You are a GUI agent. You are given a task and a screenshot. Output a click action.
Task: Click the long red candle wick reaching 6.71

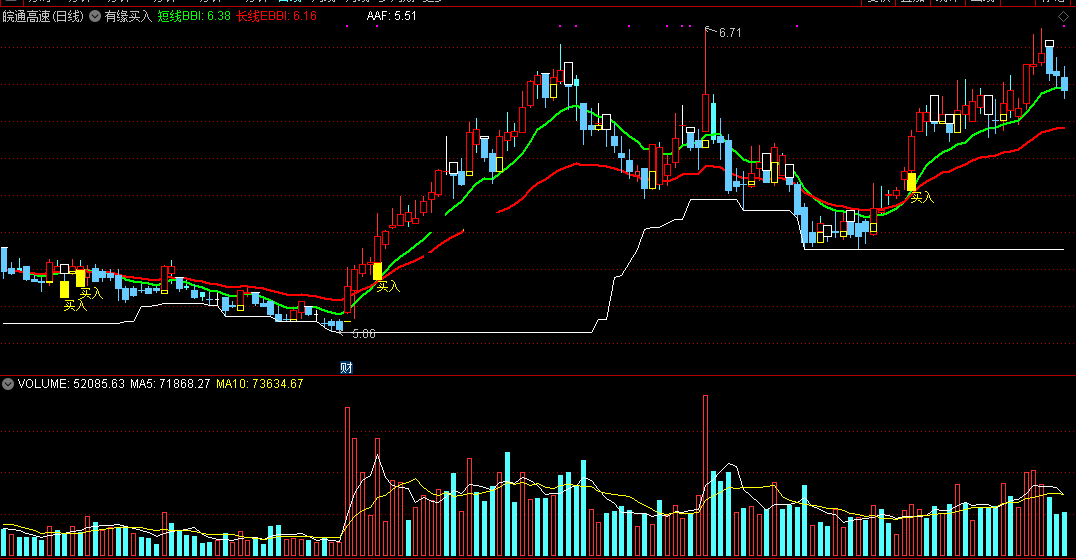tap(705, 62)
